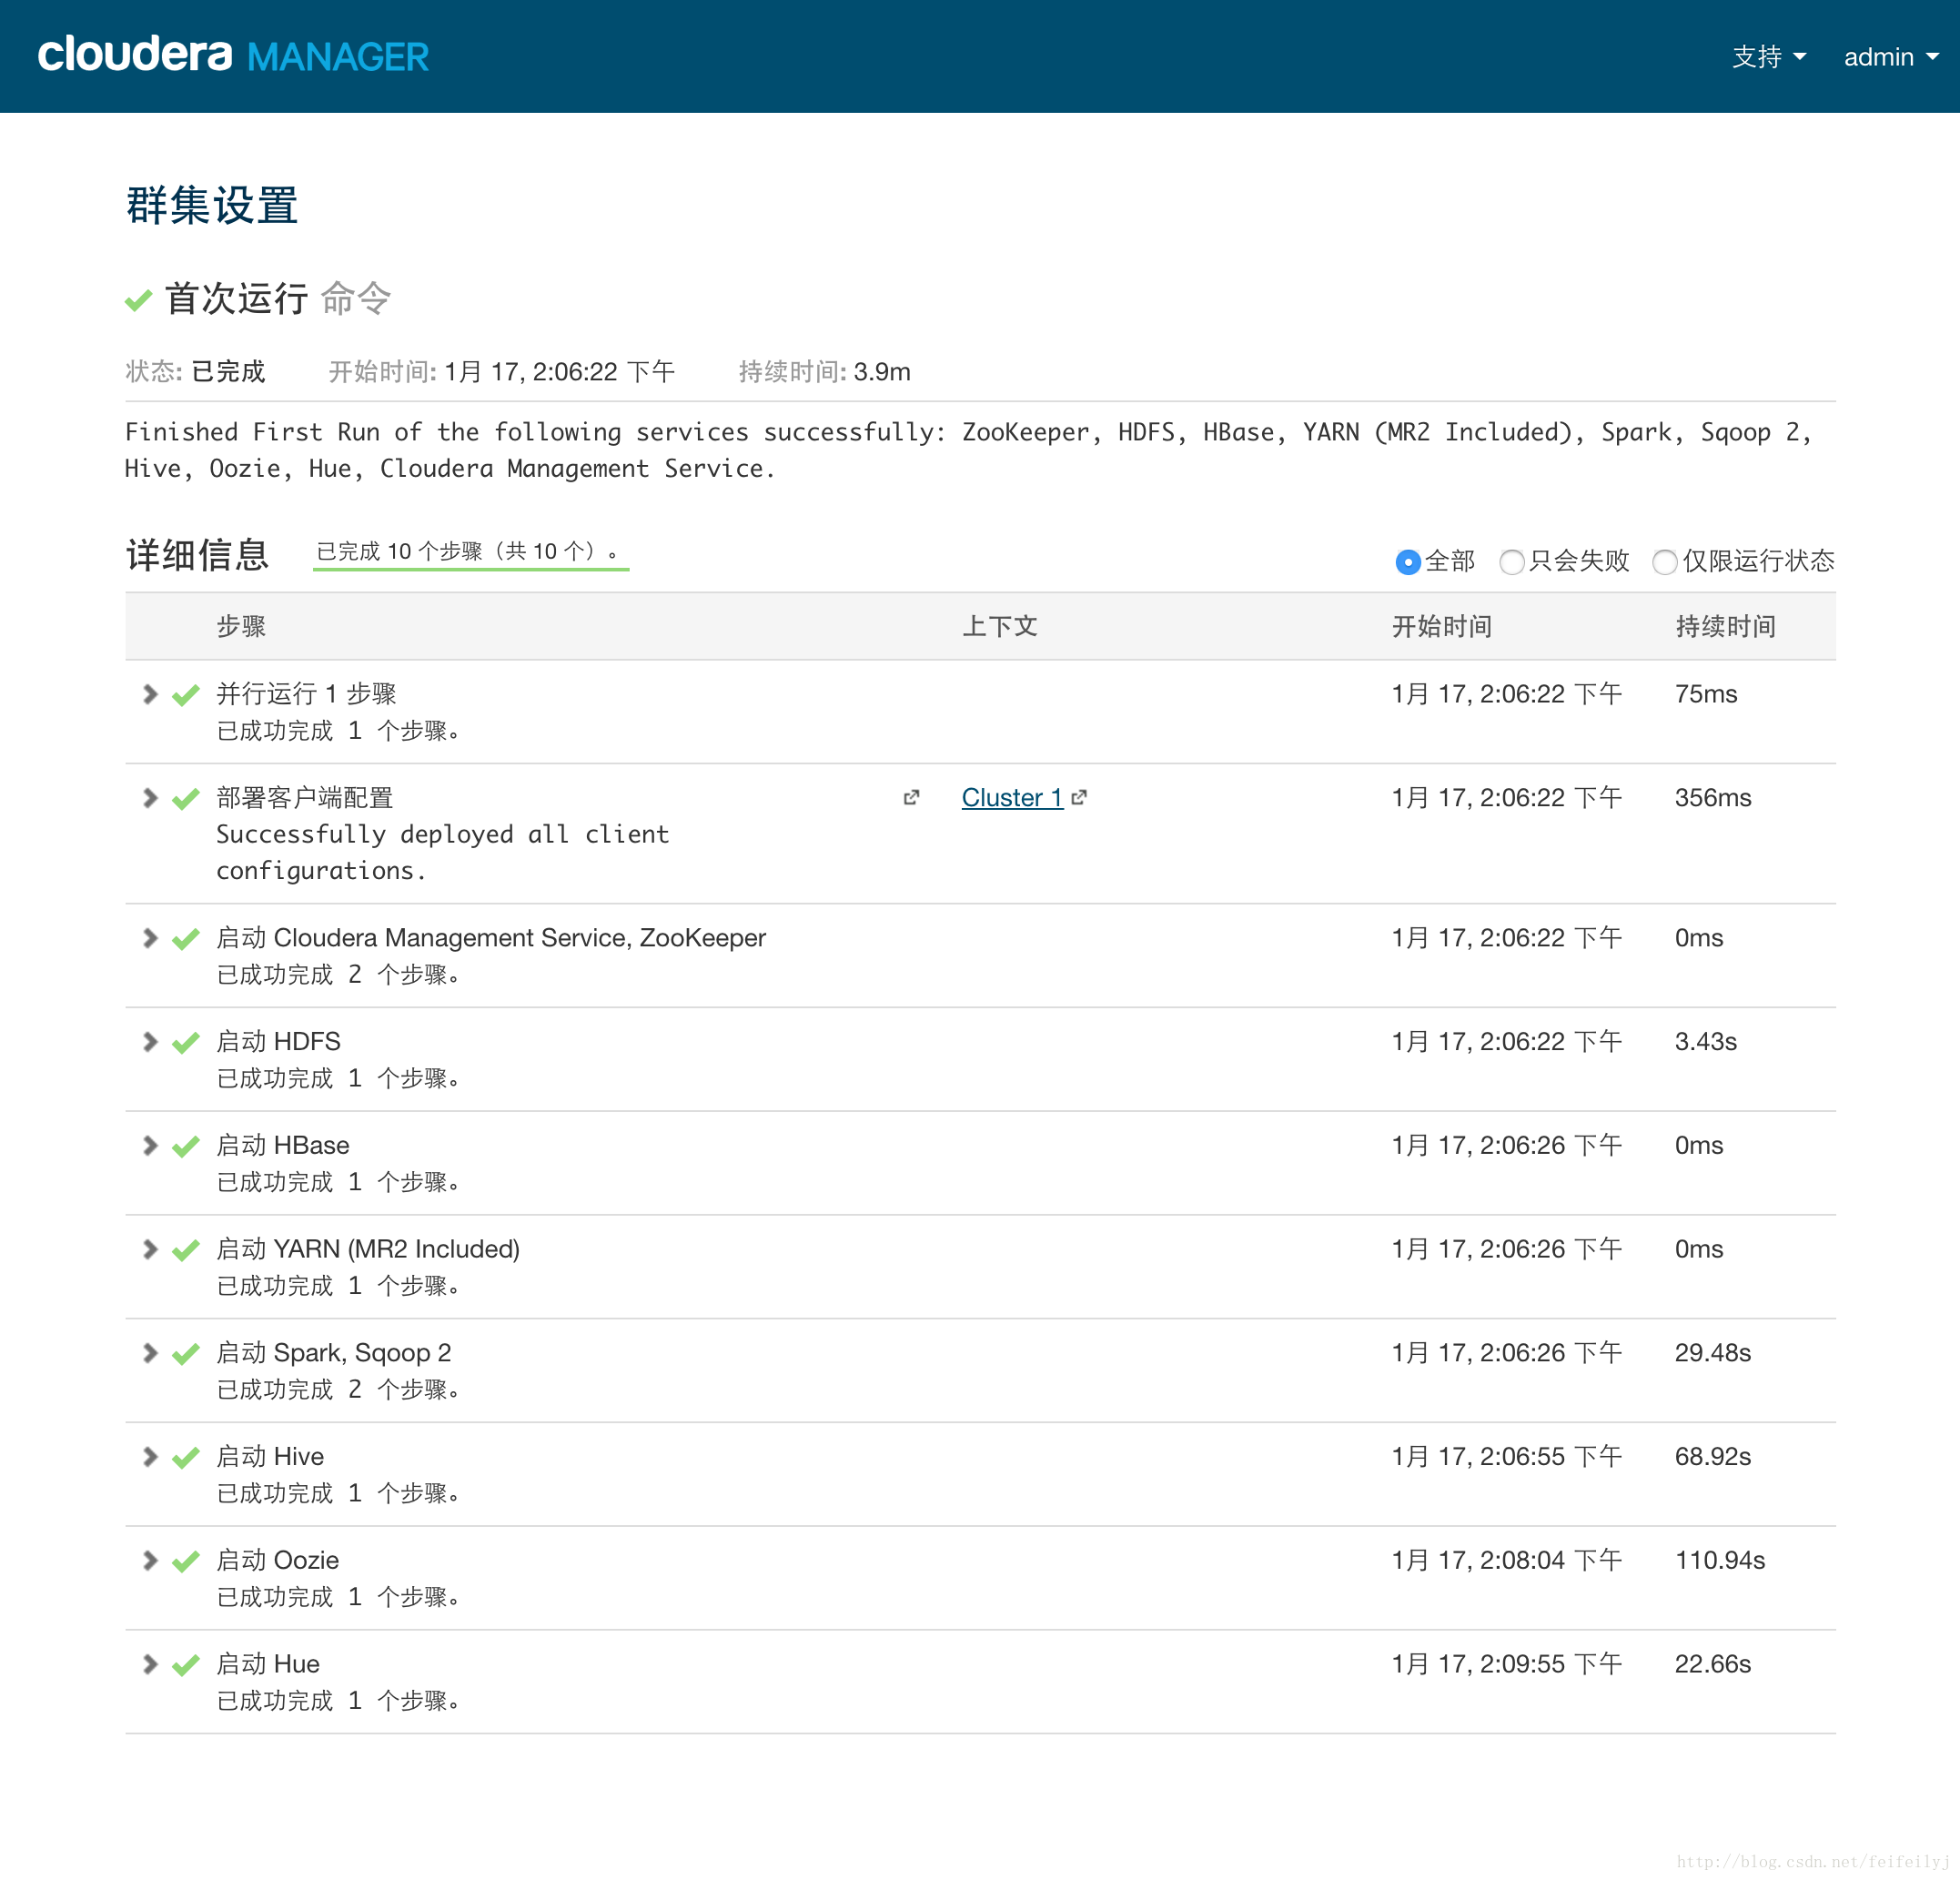The image size is (1960, 1880).
Task: Open the admin user dropdown menu
Action: point(1890,57)
